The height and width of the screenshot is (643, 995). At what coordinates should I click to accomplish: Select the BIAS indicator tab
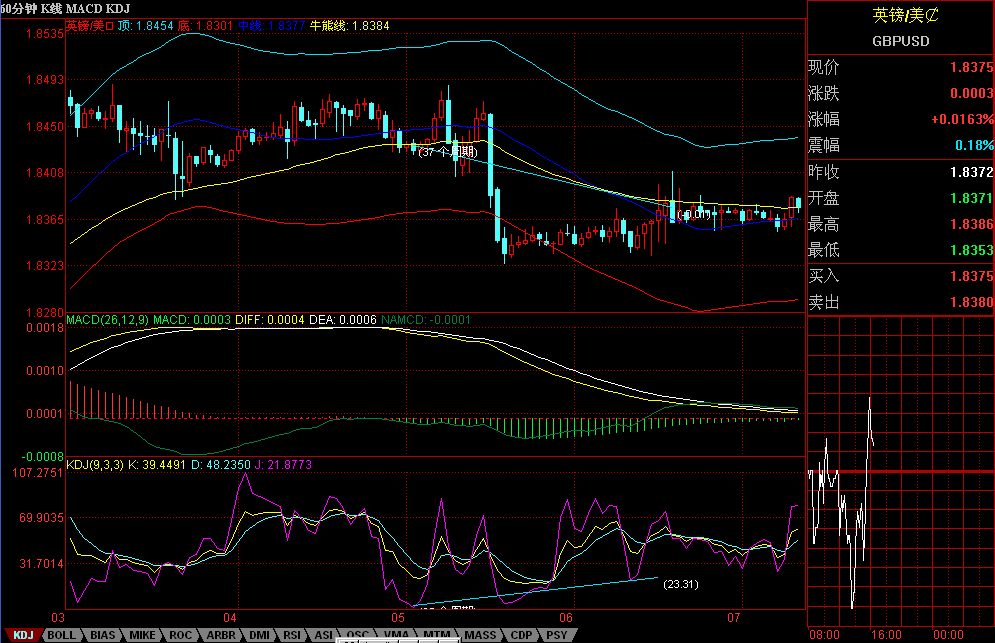102,635
